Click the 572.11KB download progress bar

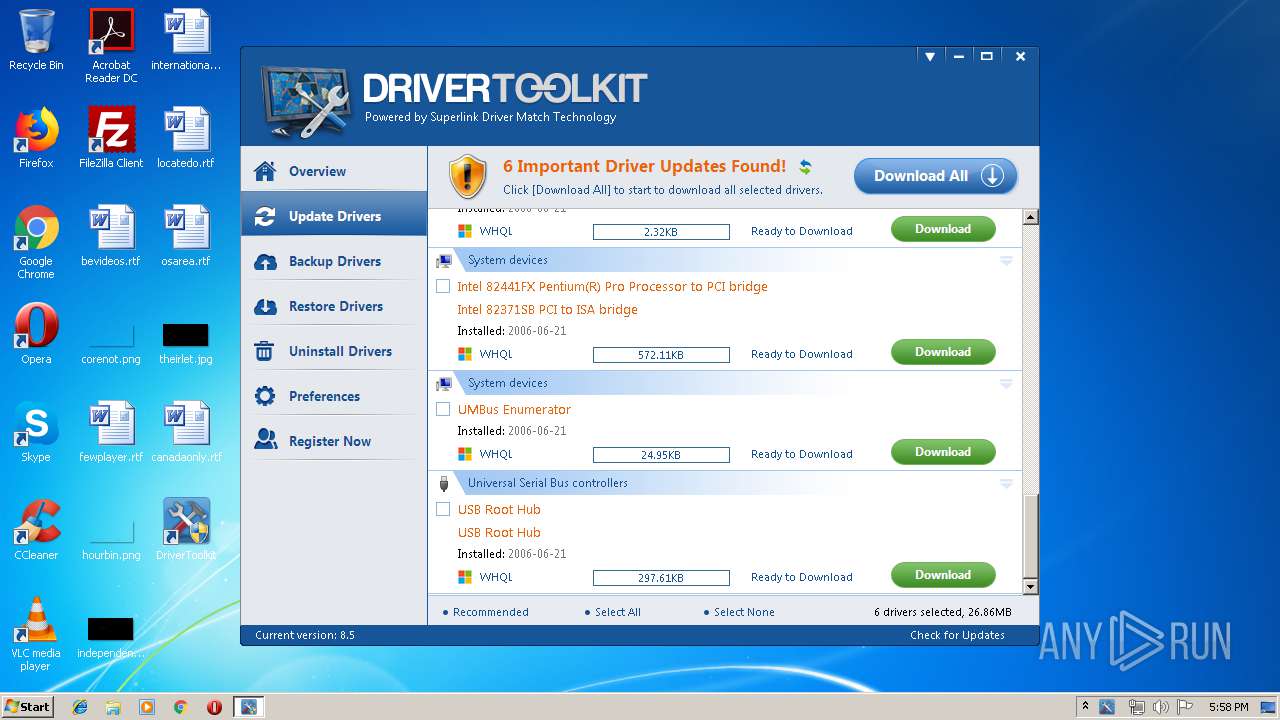click(661, 355)
